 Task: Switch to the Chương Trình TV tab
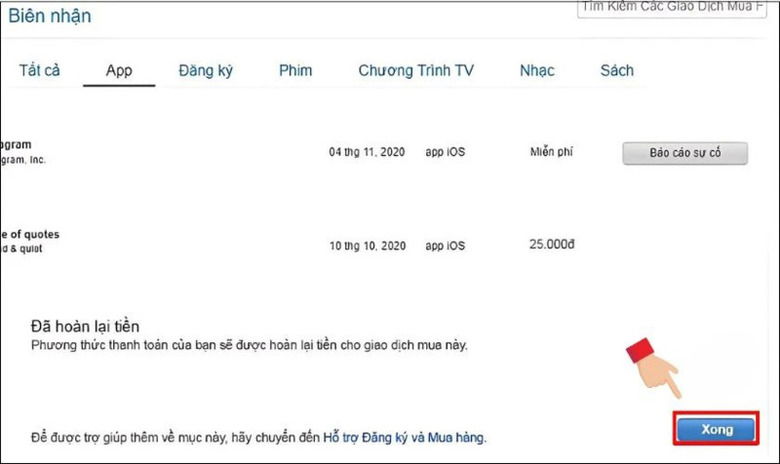[x=416, y=70]
